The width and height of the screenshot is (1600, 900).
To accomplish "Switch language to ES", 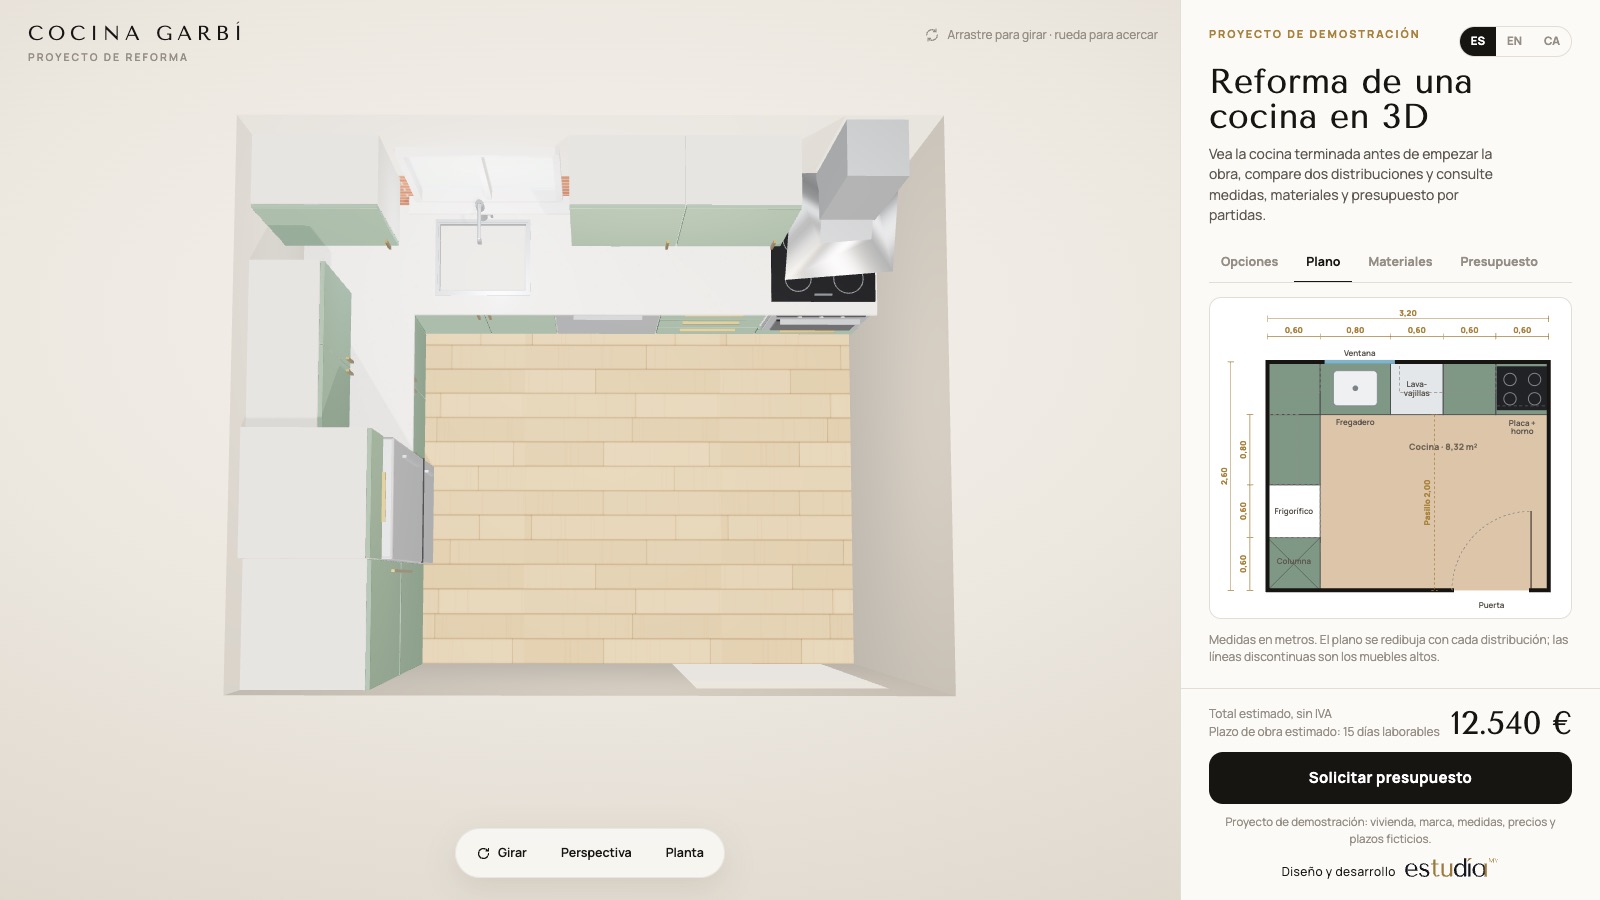I will [x=1478, y=41].
